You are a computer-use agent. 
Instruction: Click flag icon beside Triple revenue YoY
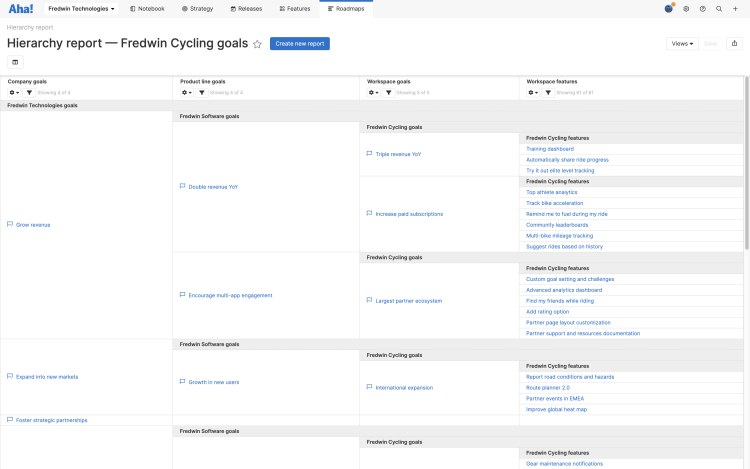(369, 154)
